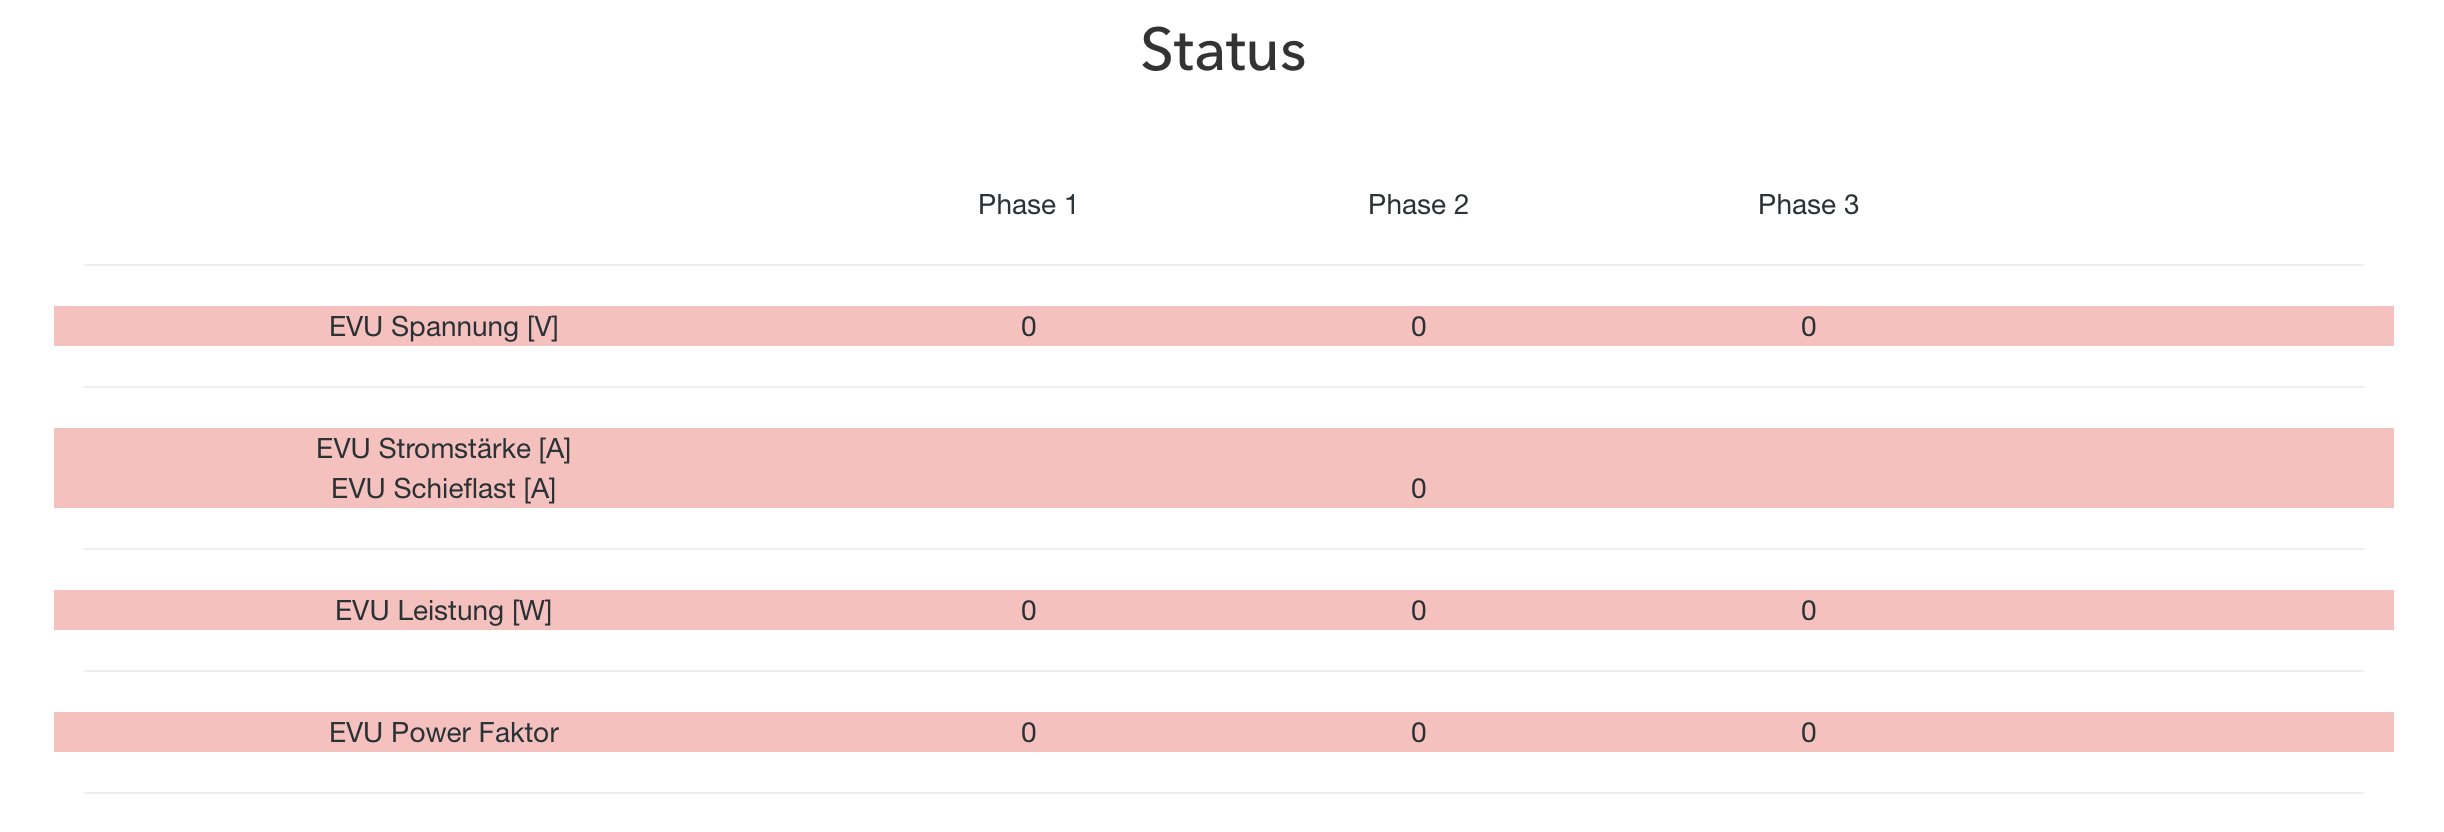Image resolution: width=2444 pixels, height=832 pixels.
Task: Click EVU Spannung Phase 1 value
Action: (1028, 327)
